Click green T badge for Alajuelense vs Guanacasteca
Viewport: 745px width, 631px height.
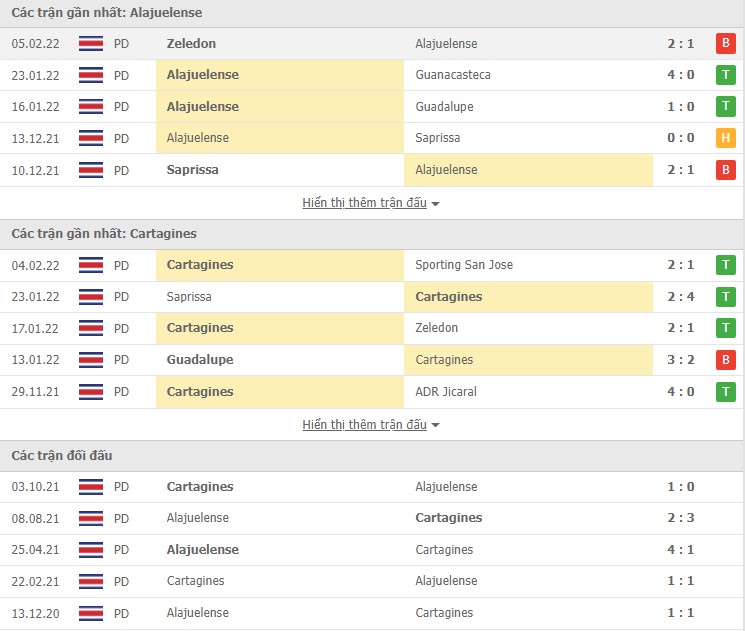tap(725, 75)
